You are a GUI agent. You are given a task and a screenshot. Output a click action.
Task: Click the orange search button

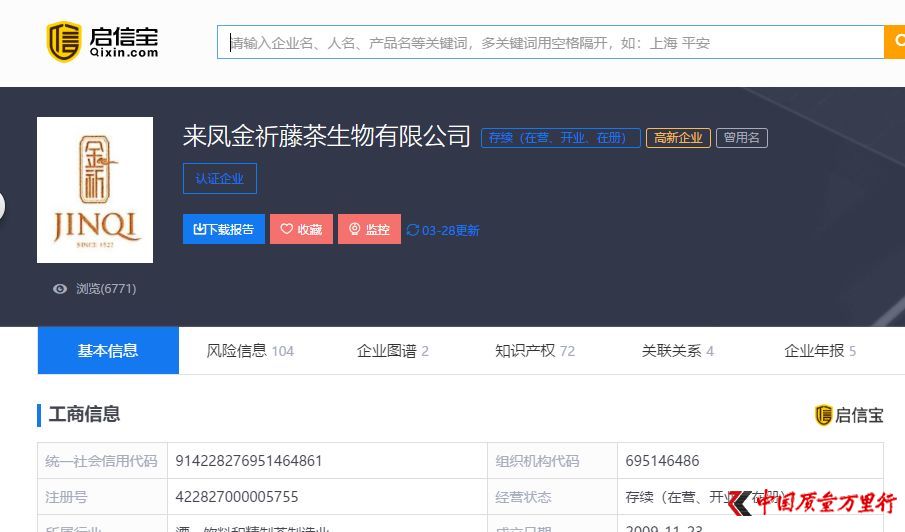pyautogui.click(x=894, y=42)
